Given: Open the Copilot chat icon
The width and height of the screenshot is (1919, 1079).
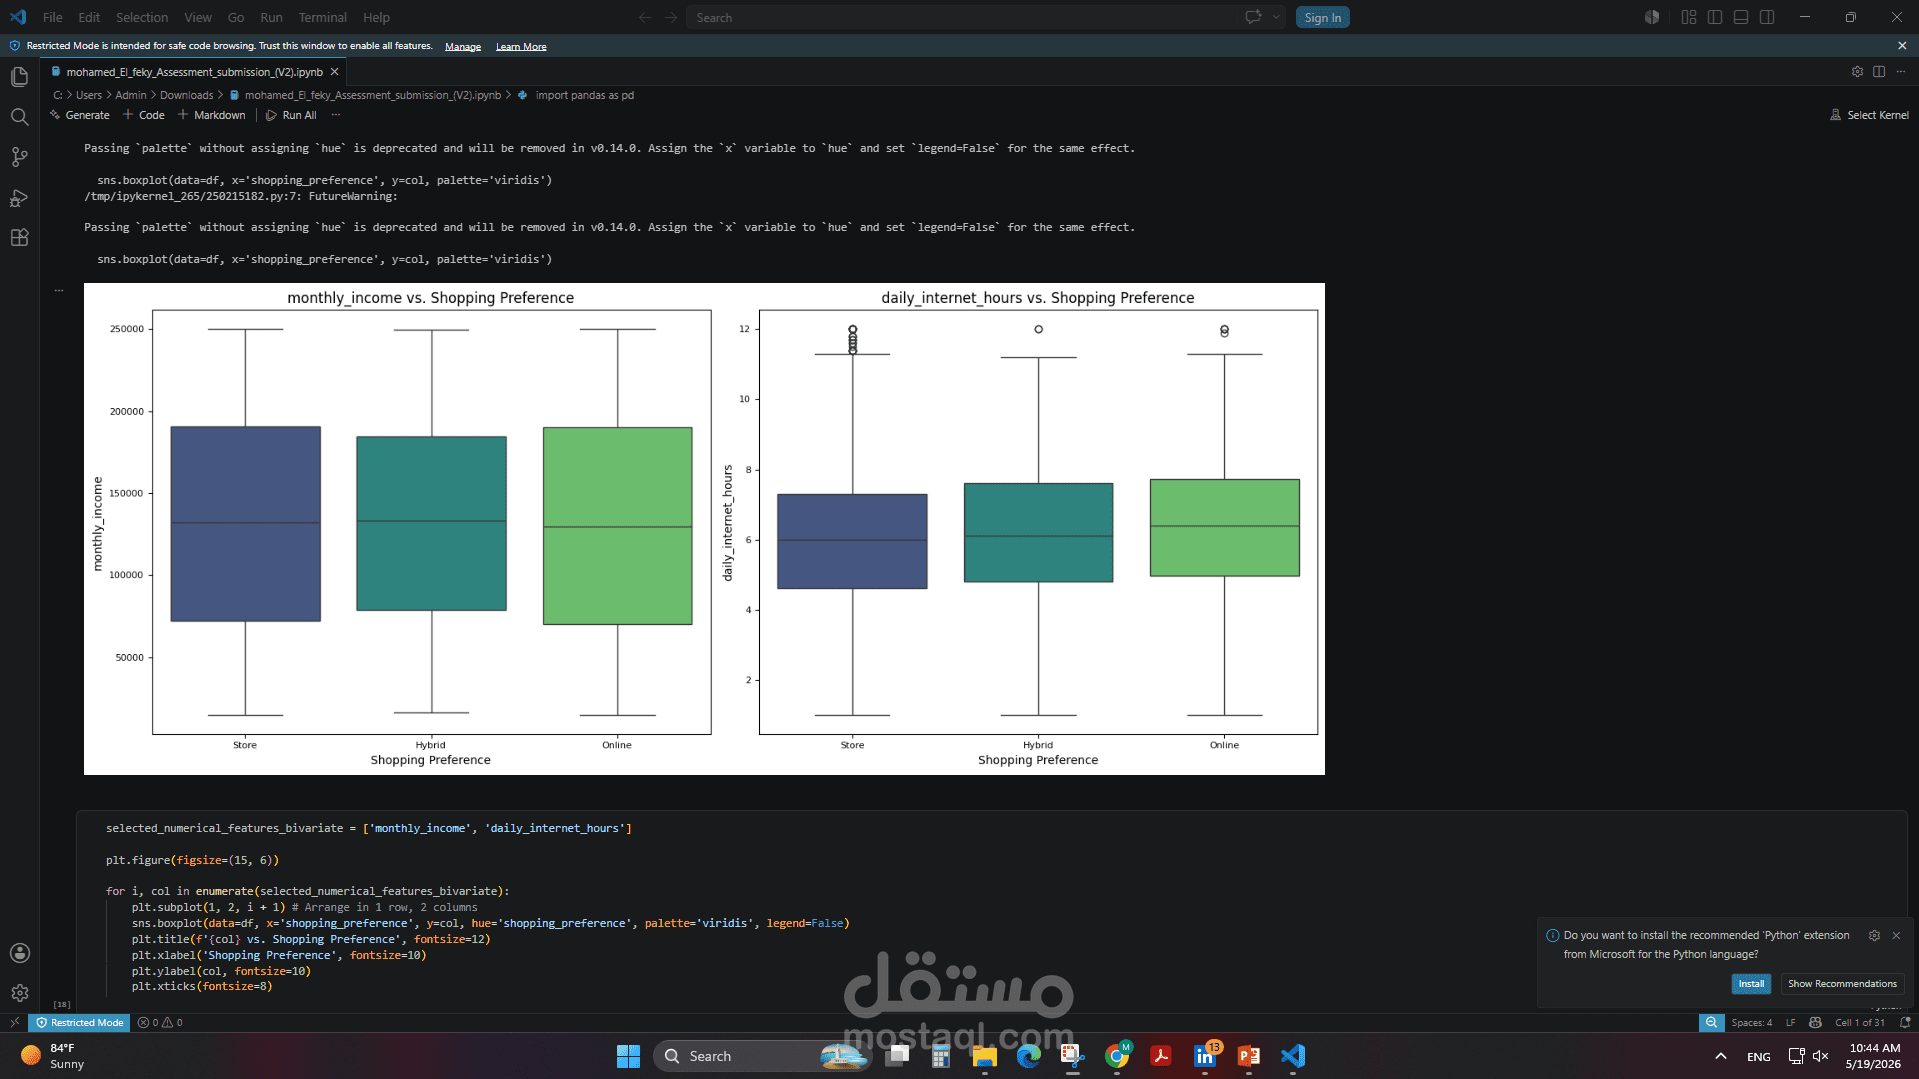Looking at the screenshot, I should pyautogui.click(x=1253, y=17).
